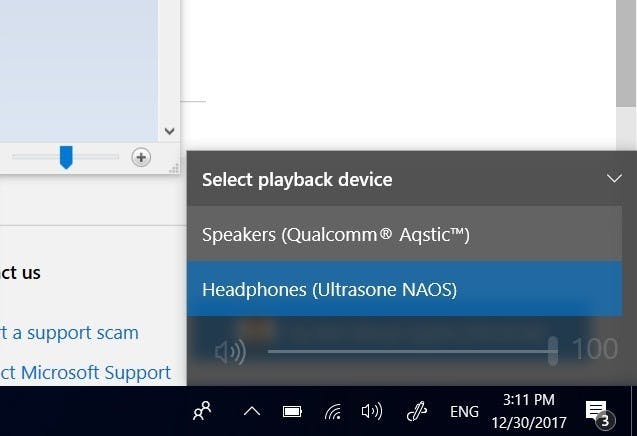This screenshot has width=637, height=436.
Task: Show hidden tray icons chevron
Action: click(252, 412)
